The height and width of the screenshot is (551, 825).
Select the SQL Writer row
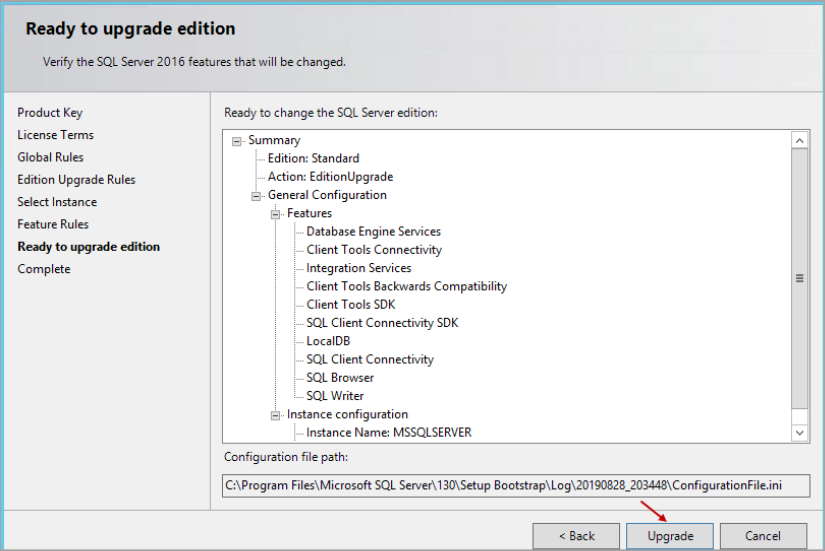point(335,396)
